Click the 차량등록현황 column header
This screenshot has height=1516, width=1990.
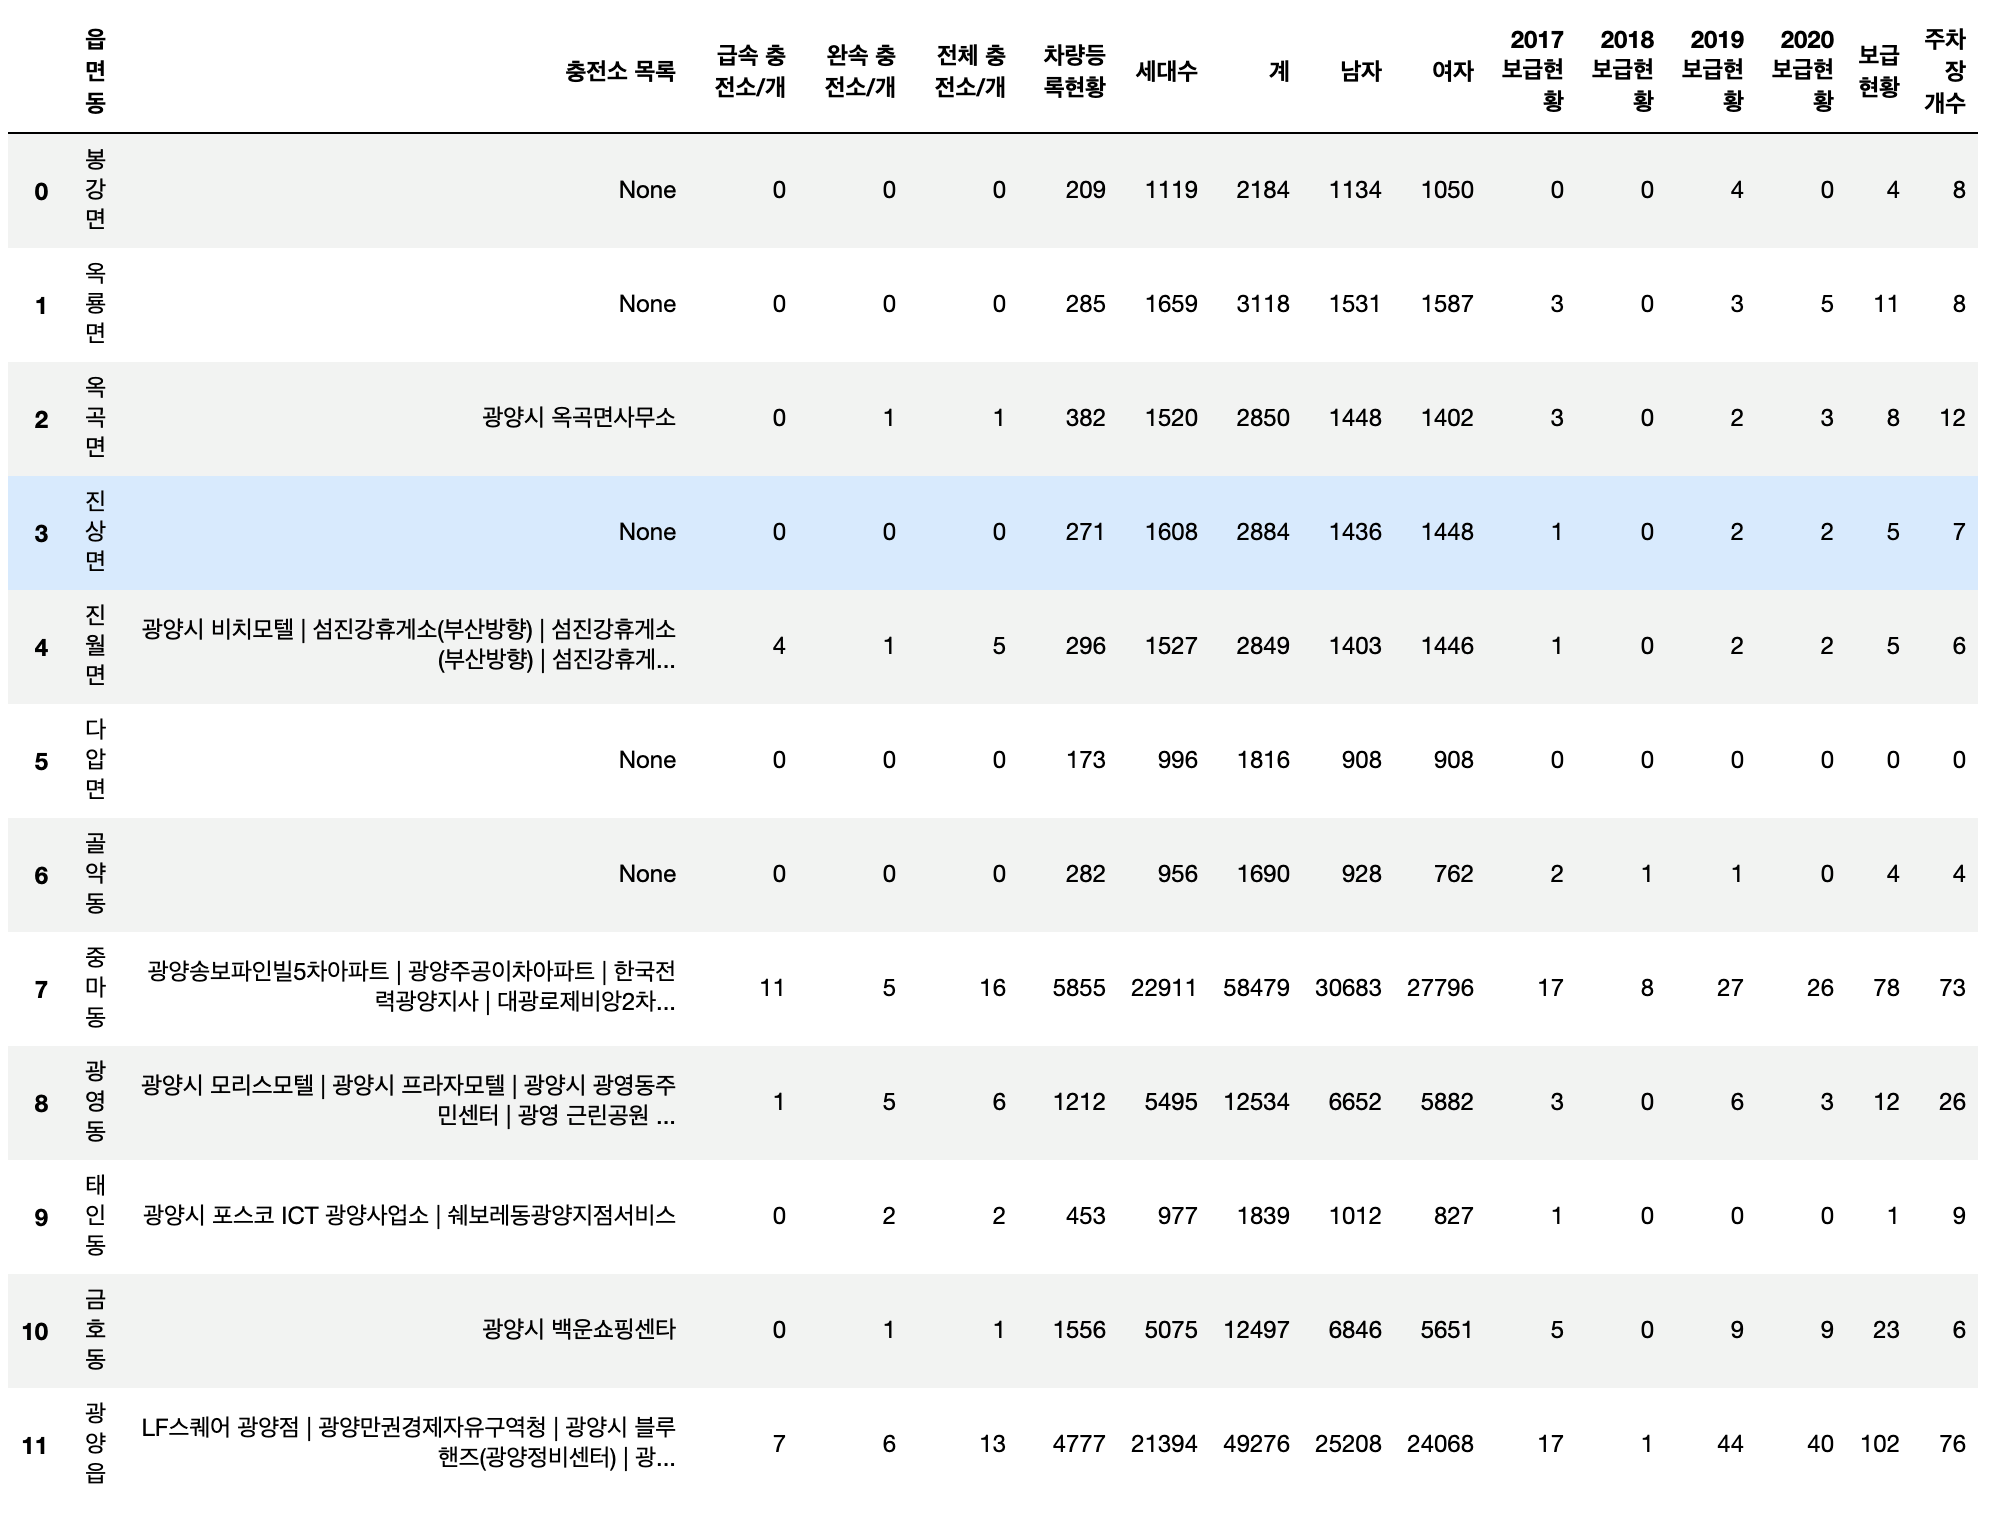[x=1074, y=71]
